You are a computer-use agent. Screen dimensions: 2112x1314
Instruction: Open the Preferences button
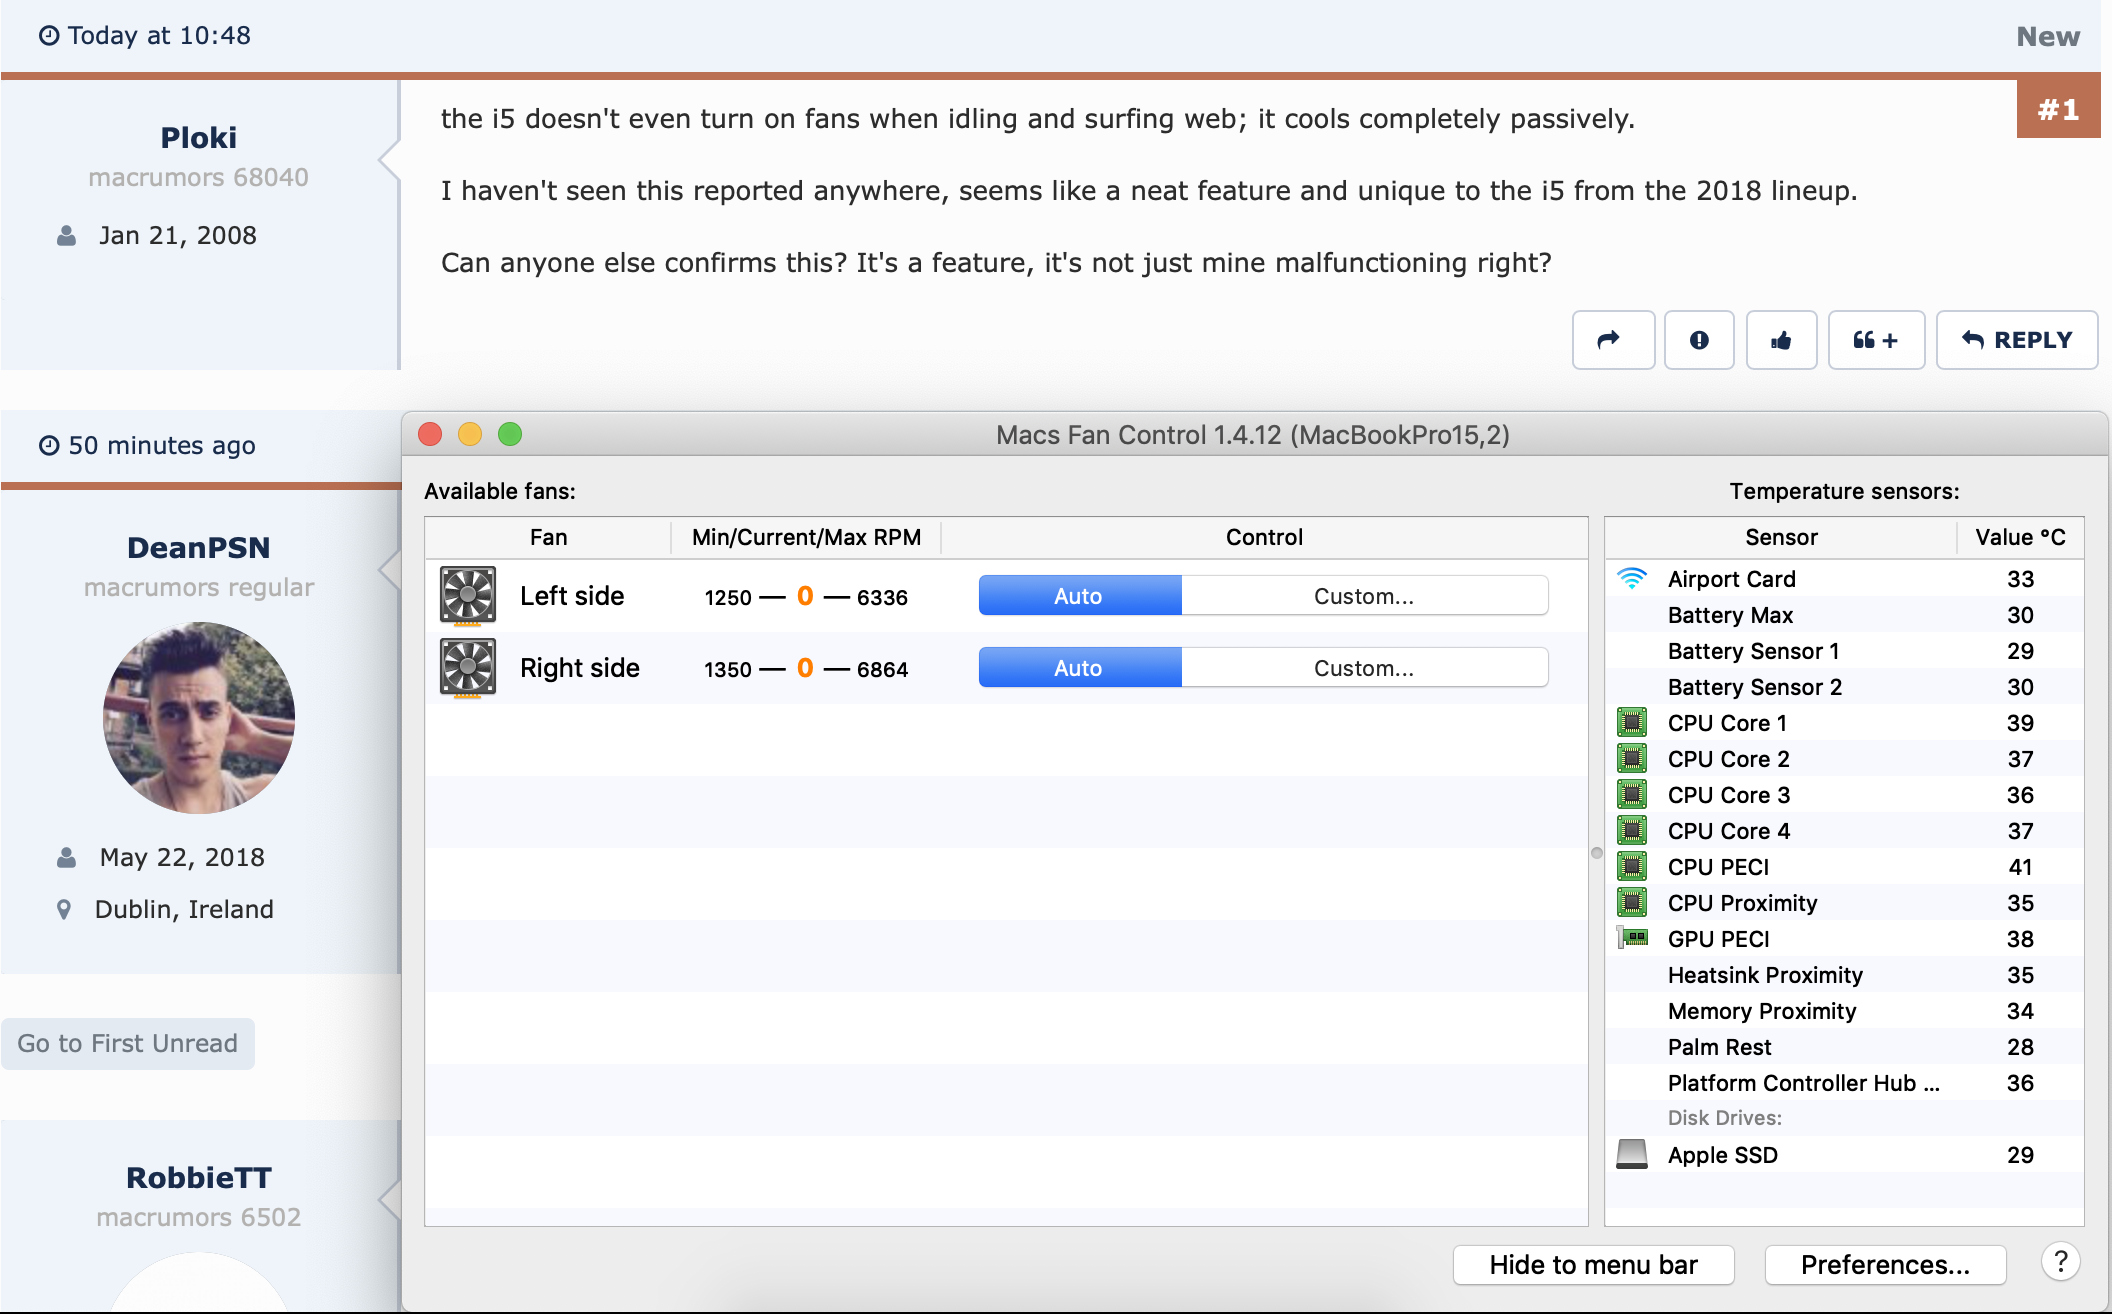(x=1885, y=1265)
